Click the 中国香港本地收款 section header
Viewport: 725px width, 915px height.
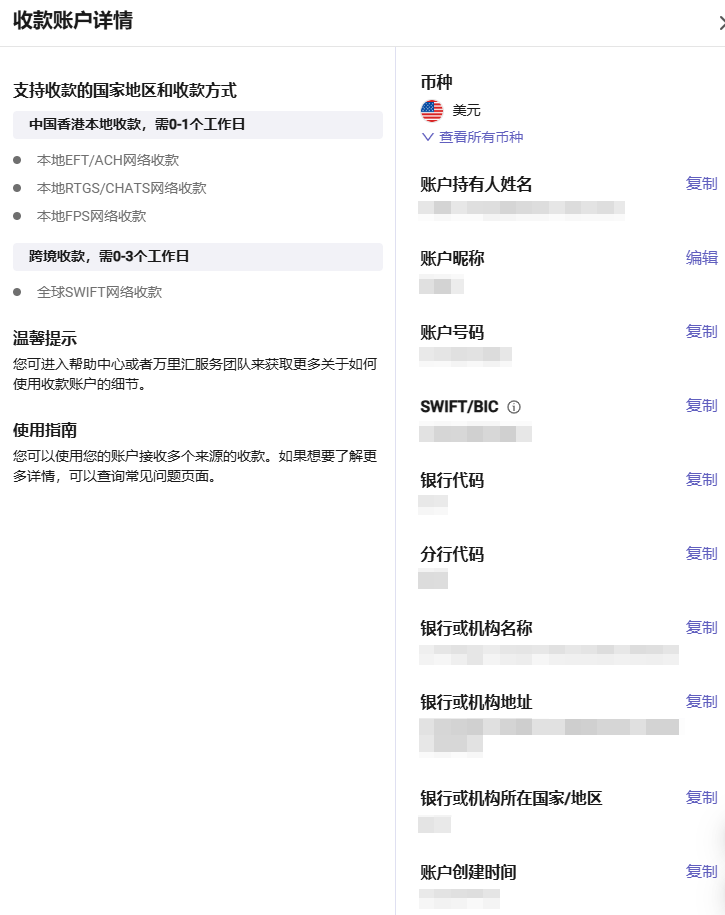(137, 125)
